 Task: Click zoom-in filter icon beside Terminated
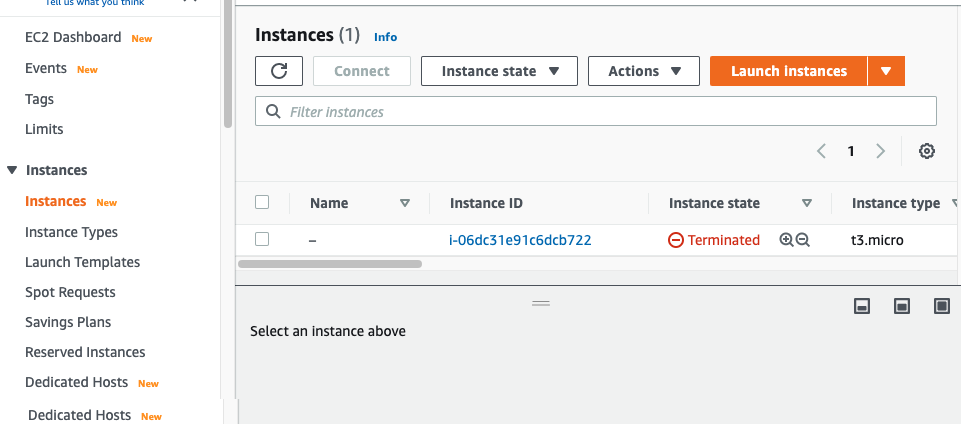(786, 240)
